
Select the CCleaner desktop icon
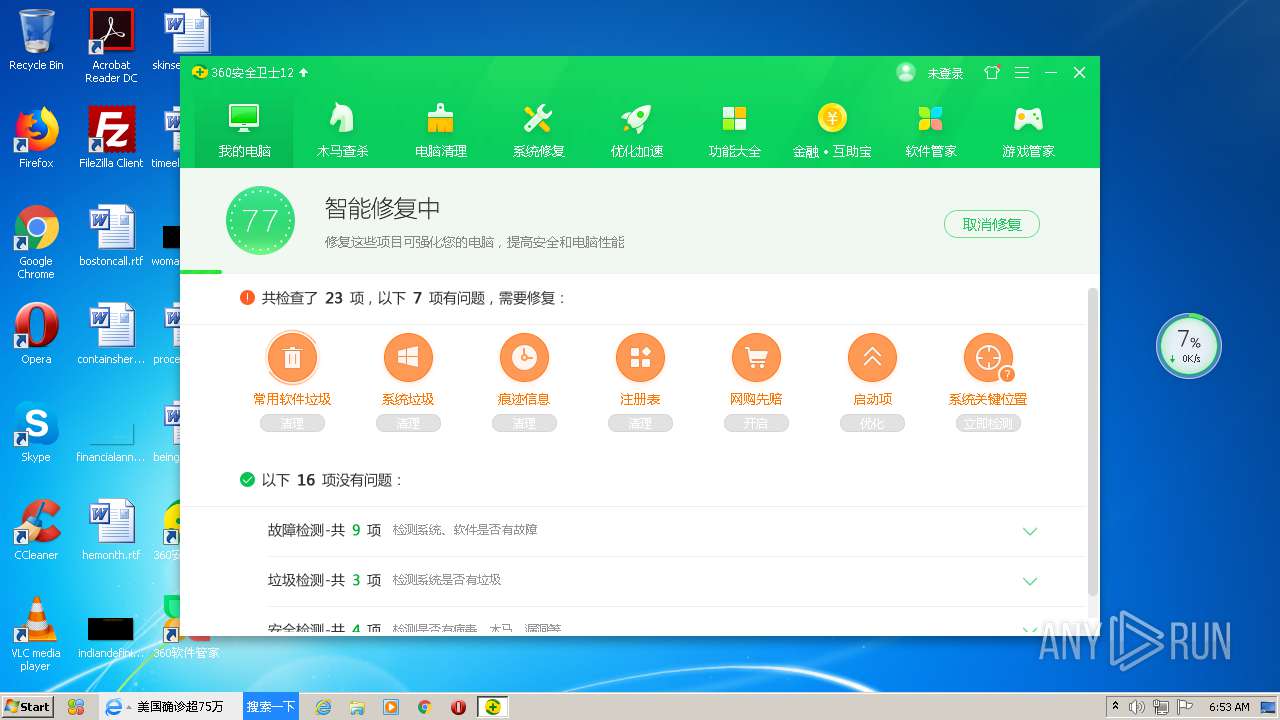[x=36, y=530]
